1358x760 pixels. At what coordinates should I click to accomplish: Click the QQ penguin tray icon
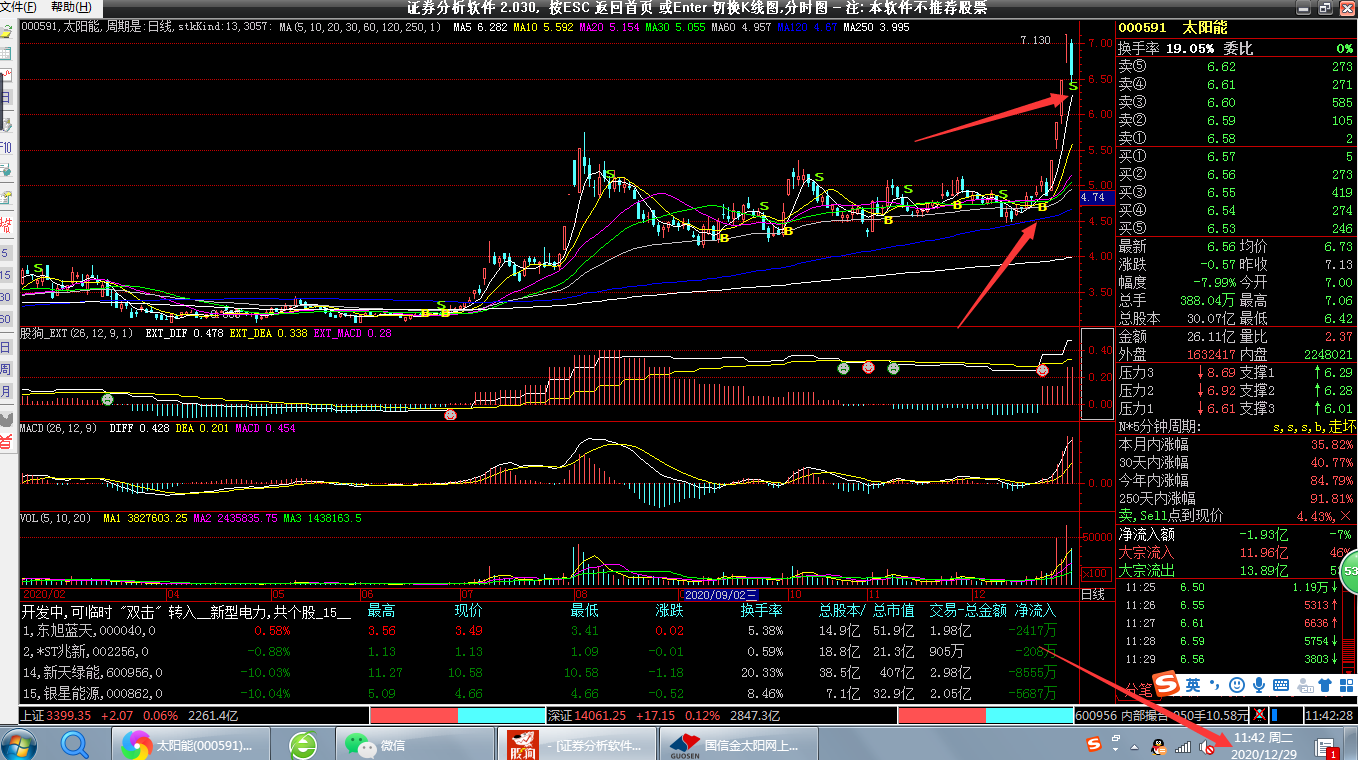point(1158,745)
